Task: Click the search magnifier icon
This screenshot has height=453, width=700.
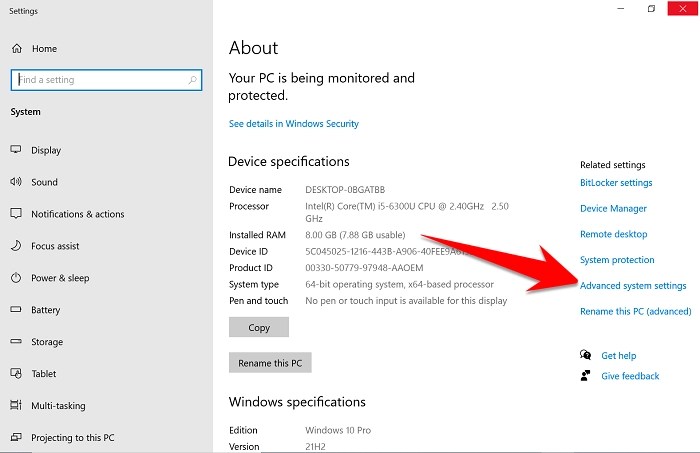Action: tap(192, 80)
